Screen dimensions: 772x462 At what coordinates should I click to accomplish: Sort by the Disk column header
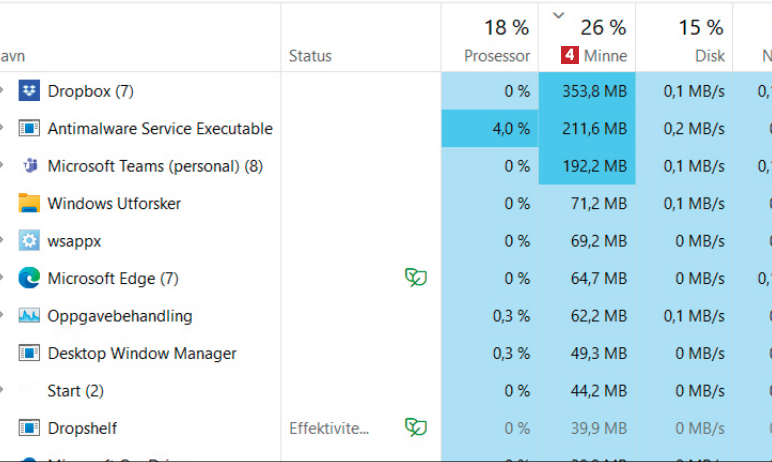[x=709, y=56]
